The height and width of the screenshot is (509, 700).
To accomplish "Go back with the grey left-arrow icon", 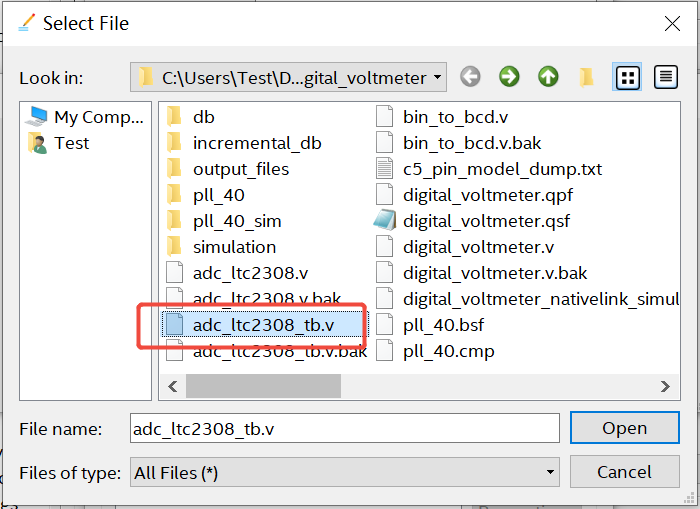I will click(x=470, y=77).
